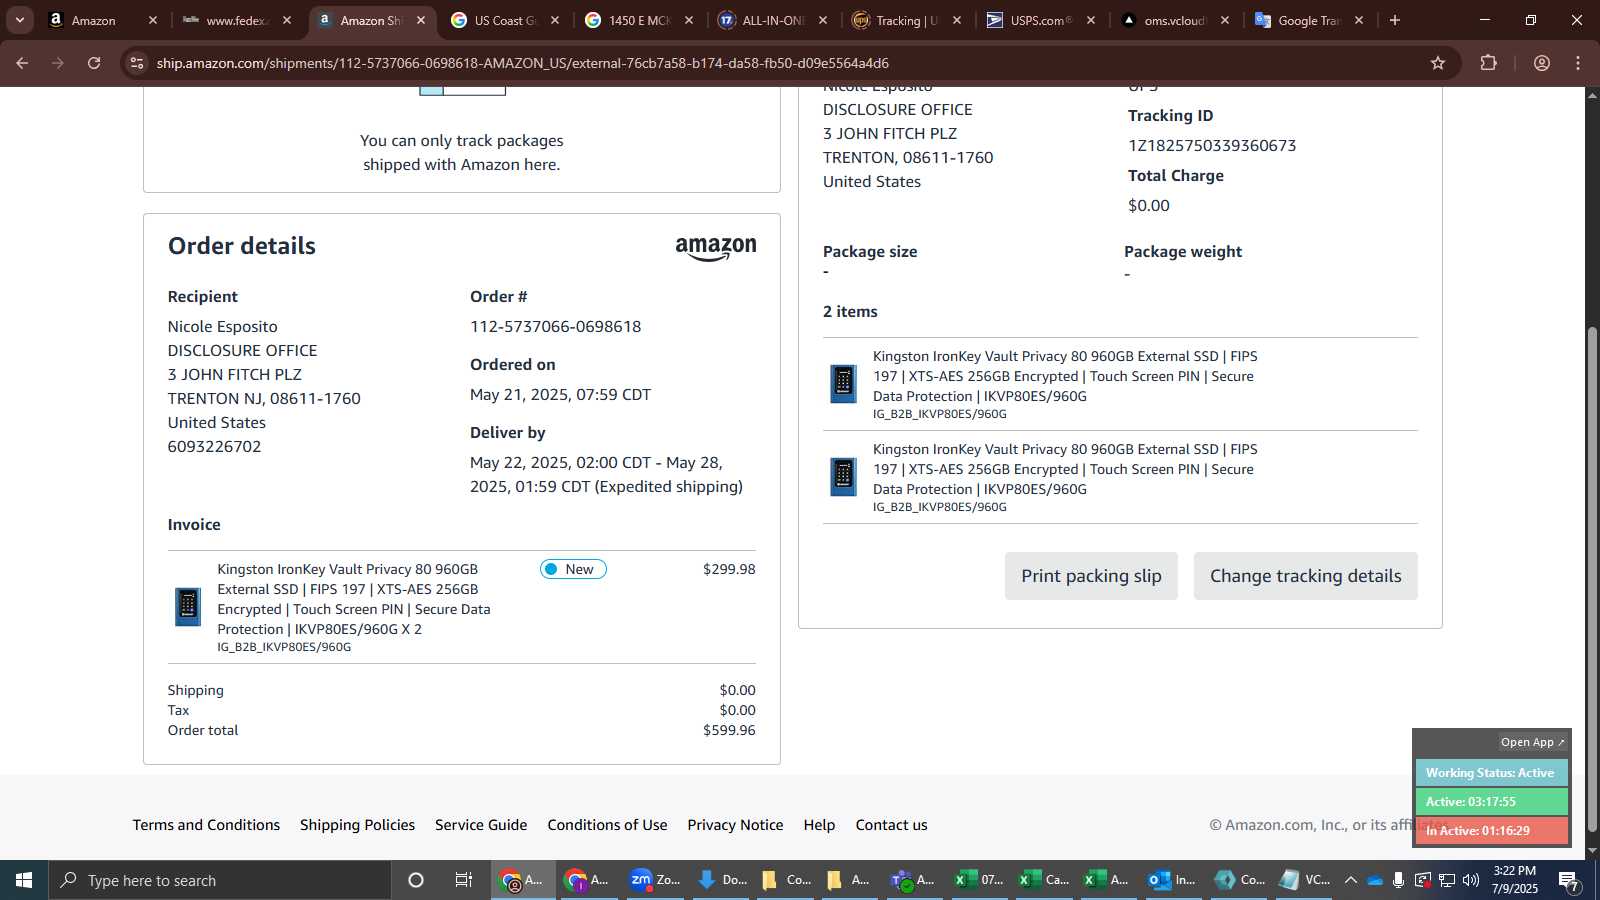Image resolution: width=1600 pixels, height=900 pixels.
Task: Select the phone number 6093226702
Action: 214,447
